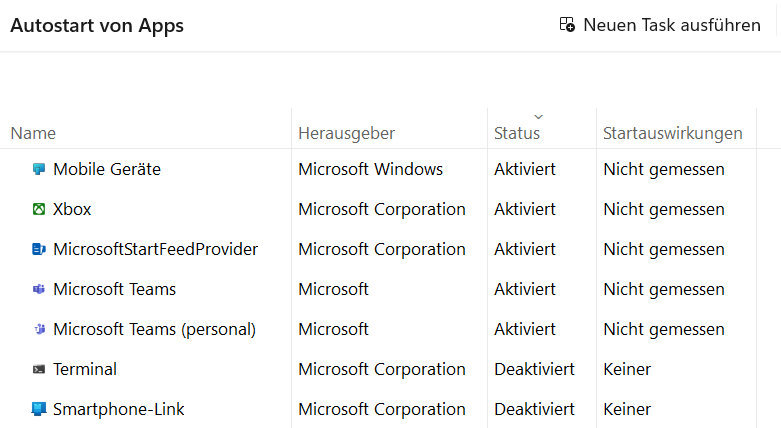Select the Microsoft Teams row name
781x428 pixels.
(x=115, y=289)
